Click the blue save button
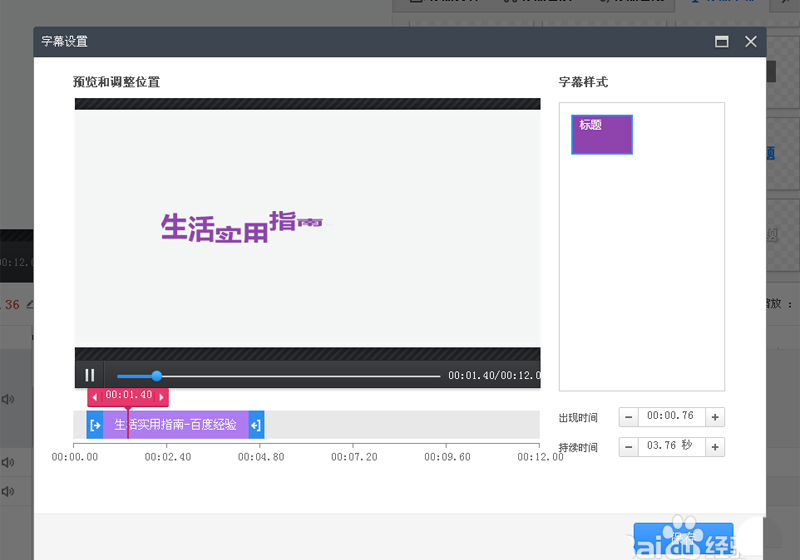Viewport: 800px width, 560px height. pyautogui.click(x=683, y=539)
